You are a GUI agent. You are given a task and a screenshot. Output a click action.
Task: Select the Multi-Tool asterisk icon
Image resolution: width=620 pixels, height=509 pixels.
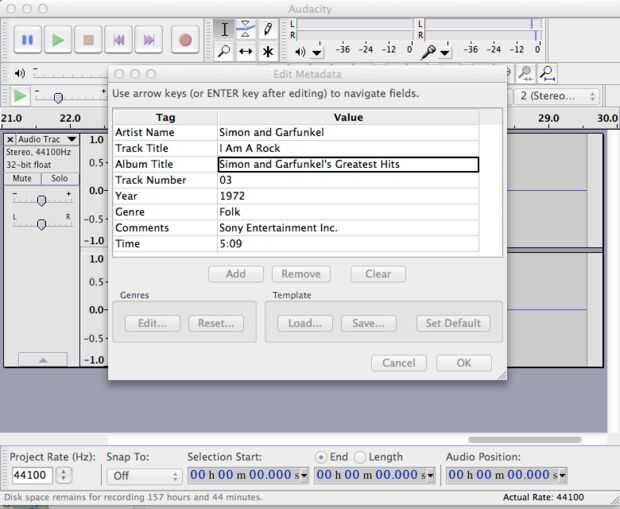click(268, 51)
